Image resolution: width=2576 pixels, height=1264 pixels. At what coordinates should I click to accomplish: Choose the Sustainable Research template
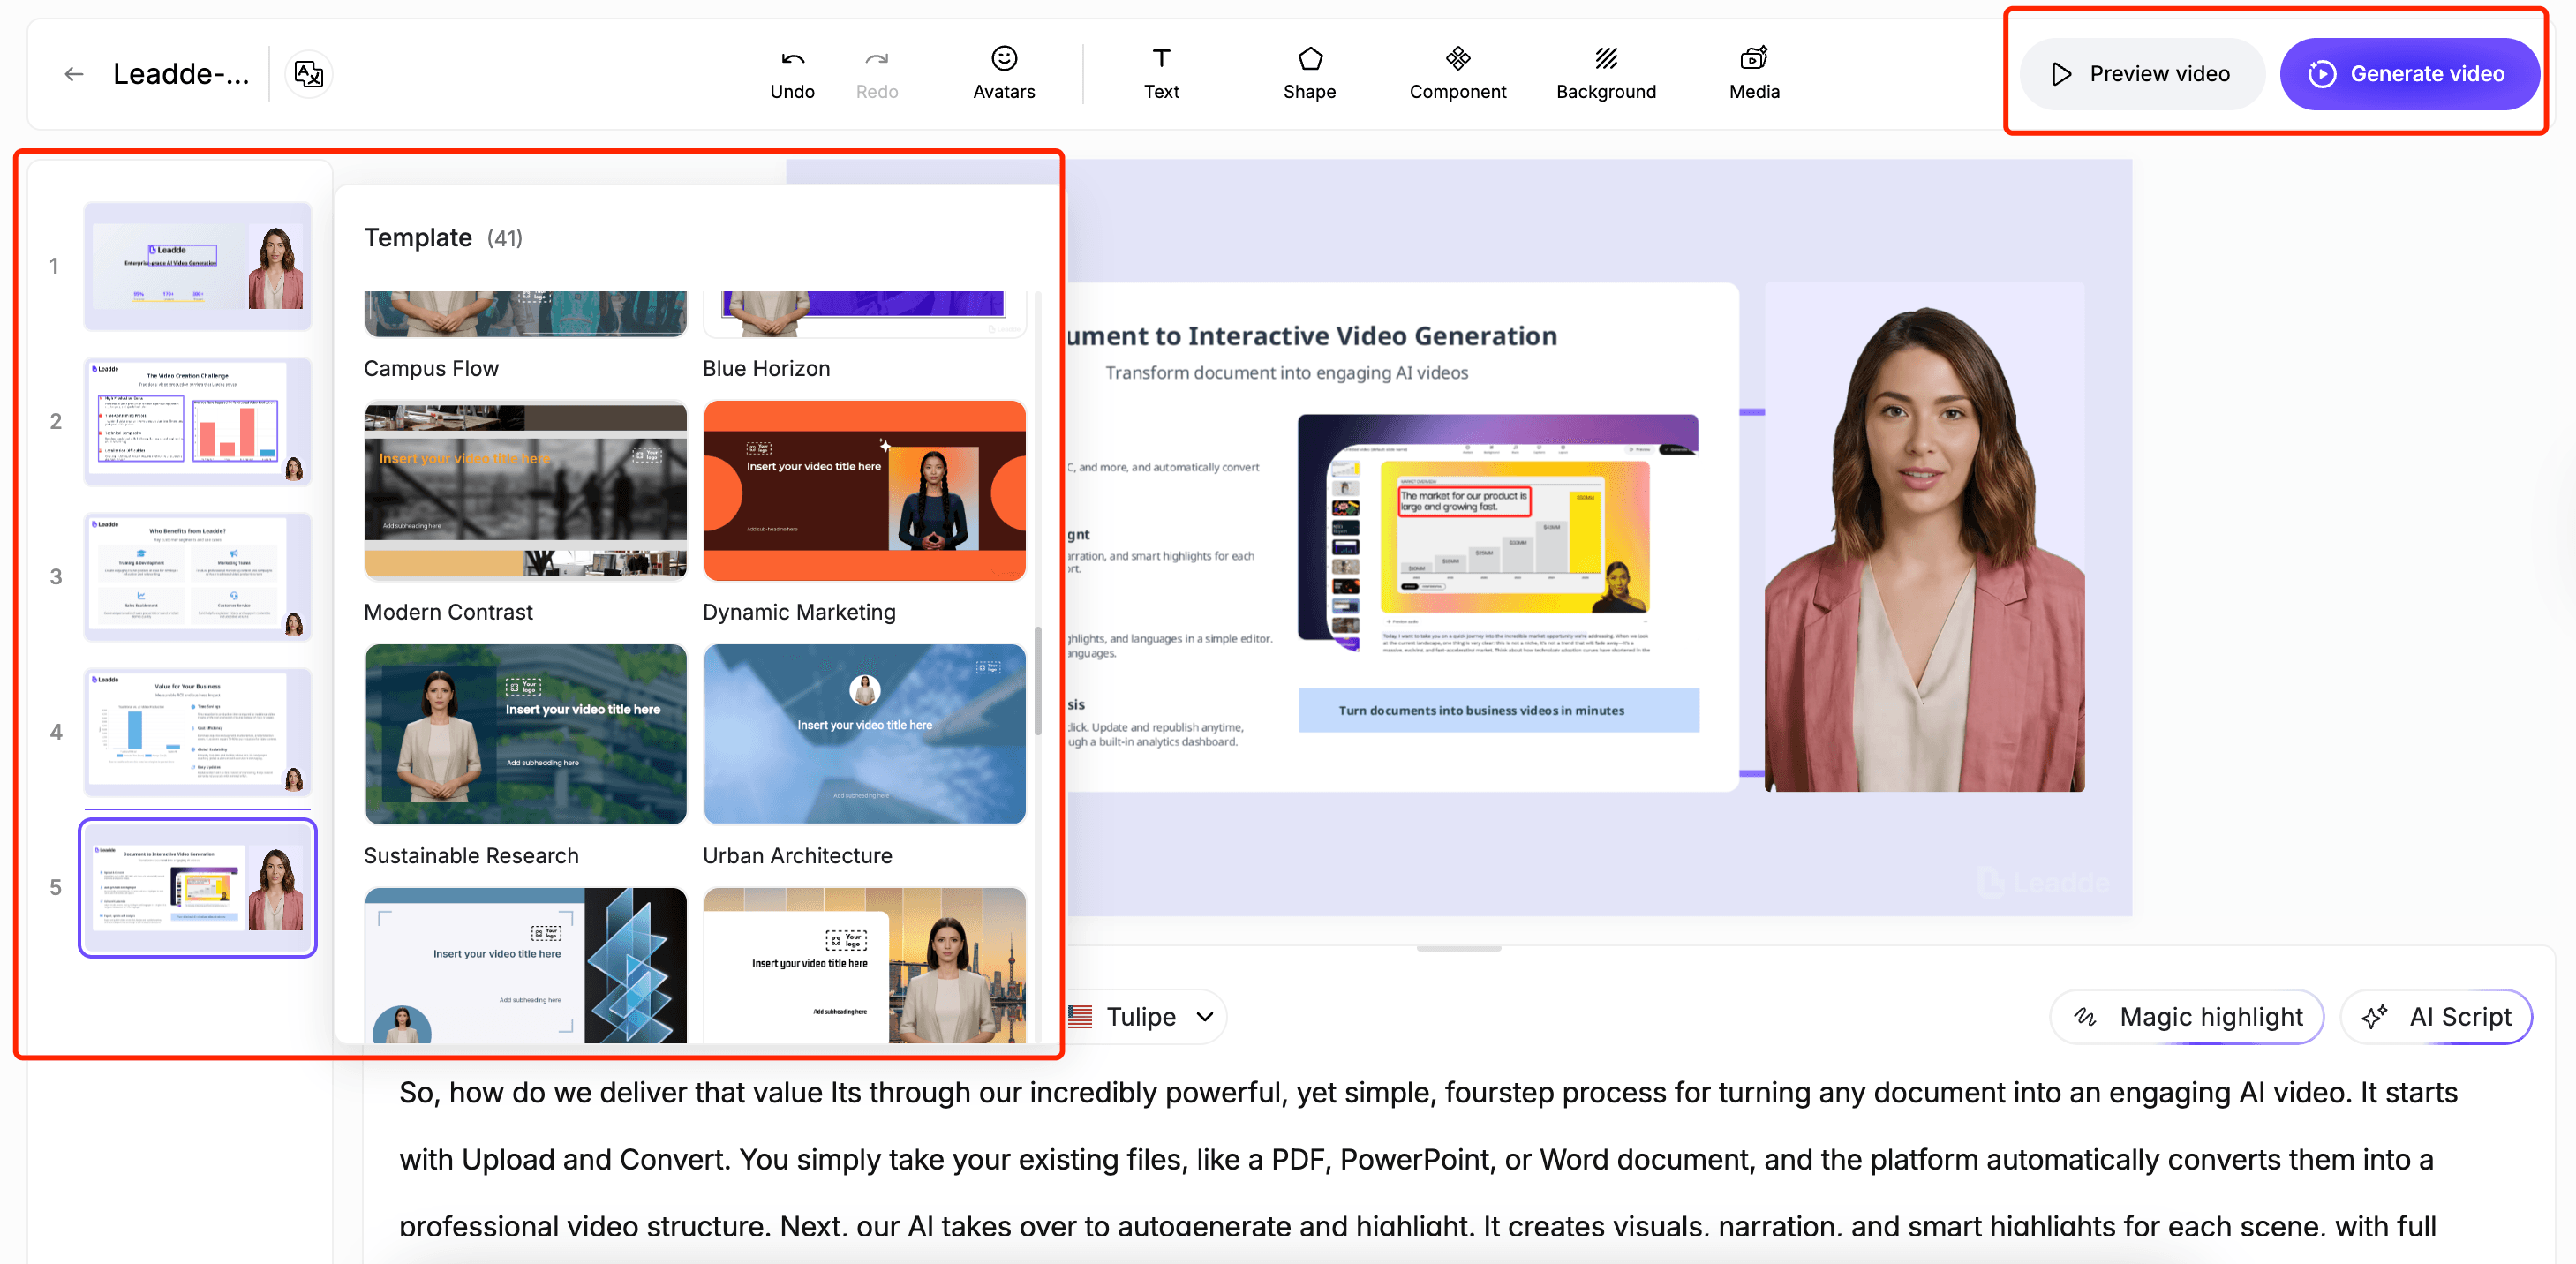point(525,734)
